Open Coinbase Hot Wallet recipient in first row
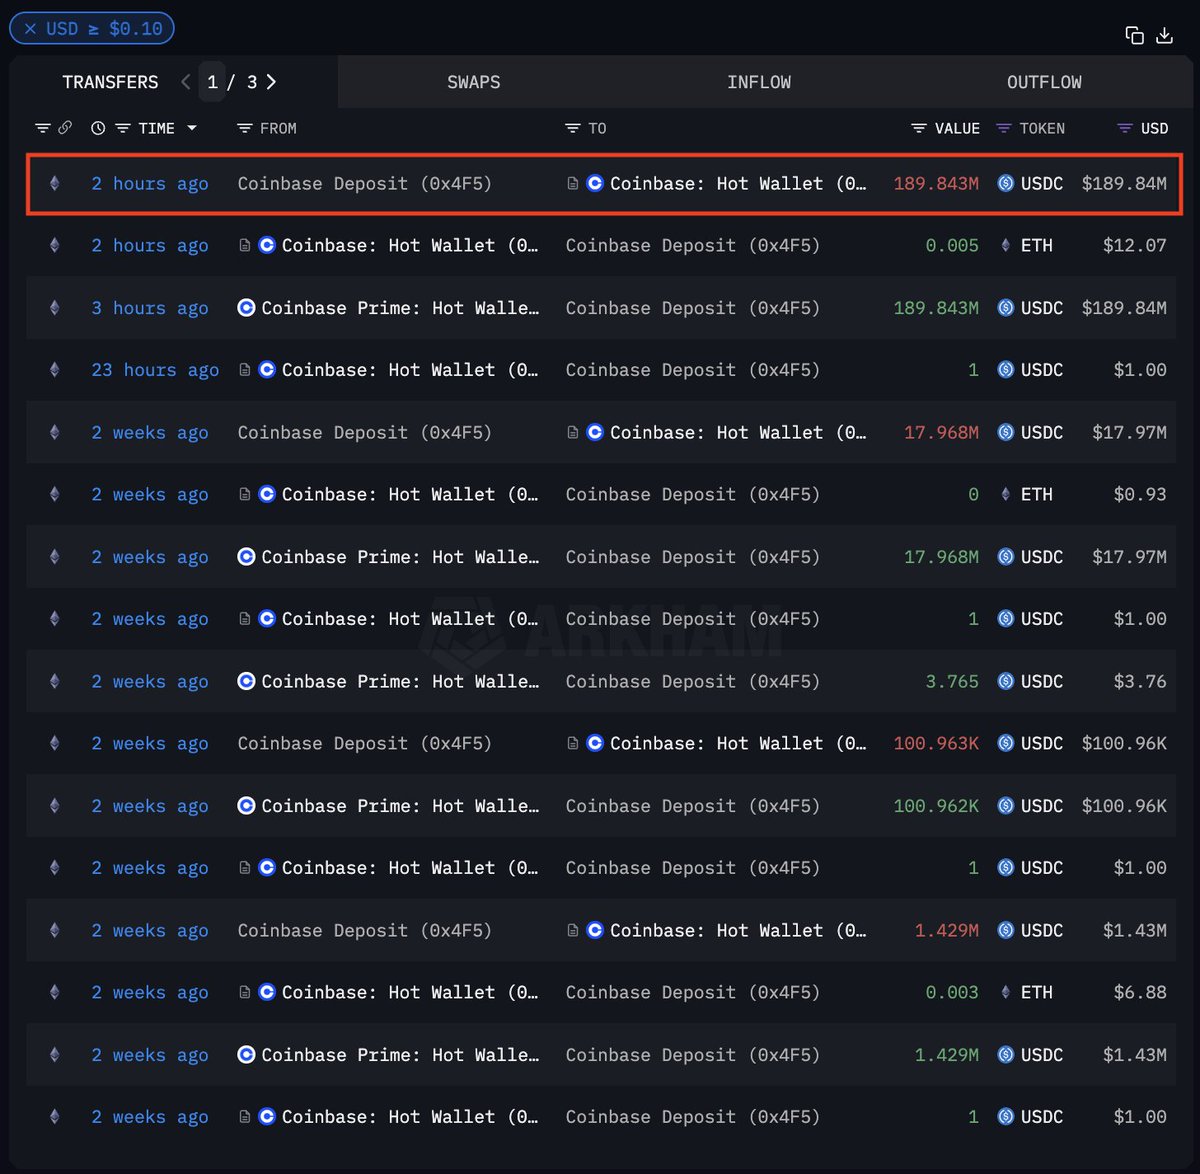Image resolution: width=1200 pixels, height=1174 pixels. pyautogui.click(x=738, y=183)
